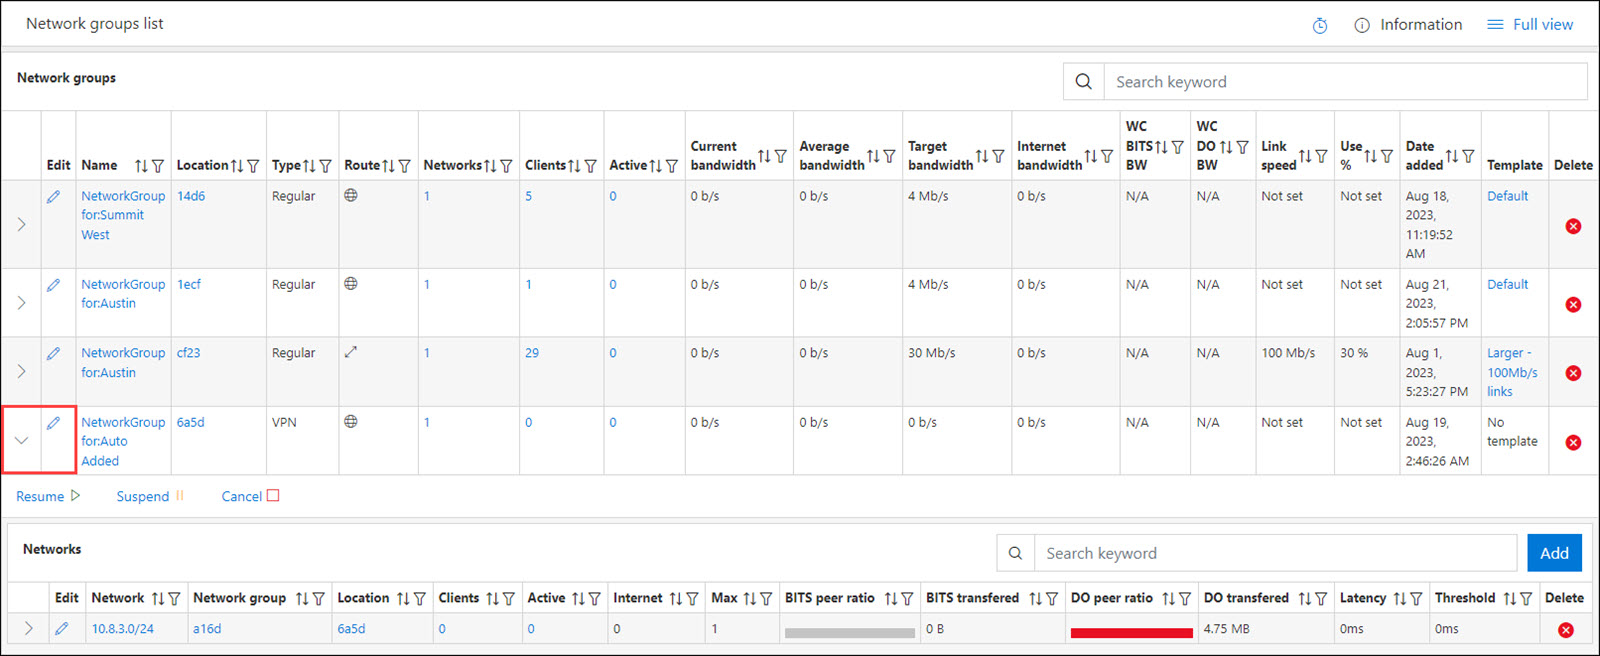Click the Add network button

point(1554,553)
